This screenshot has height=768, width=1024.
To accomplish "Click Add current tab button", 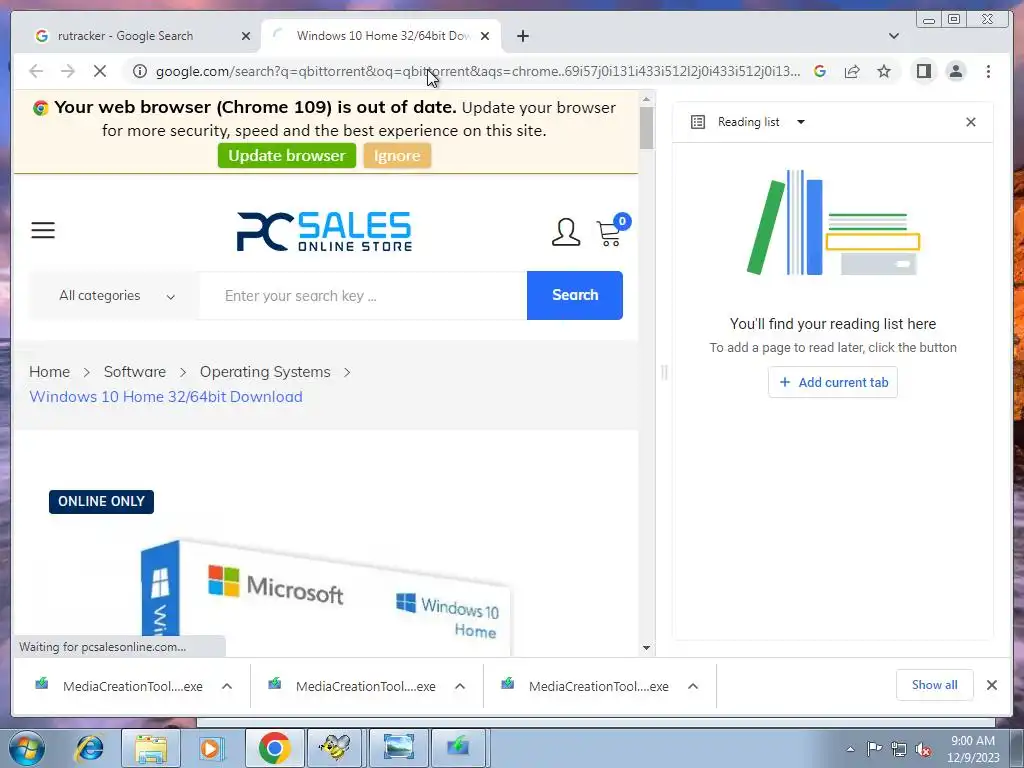I will (833, 382).
